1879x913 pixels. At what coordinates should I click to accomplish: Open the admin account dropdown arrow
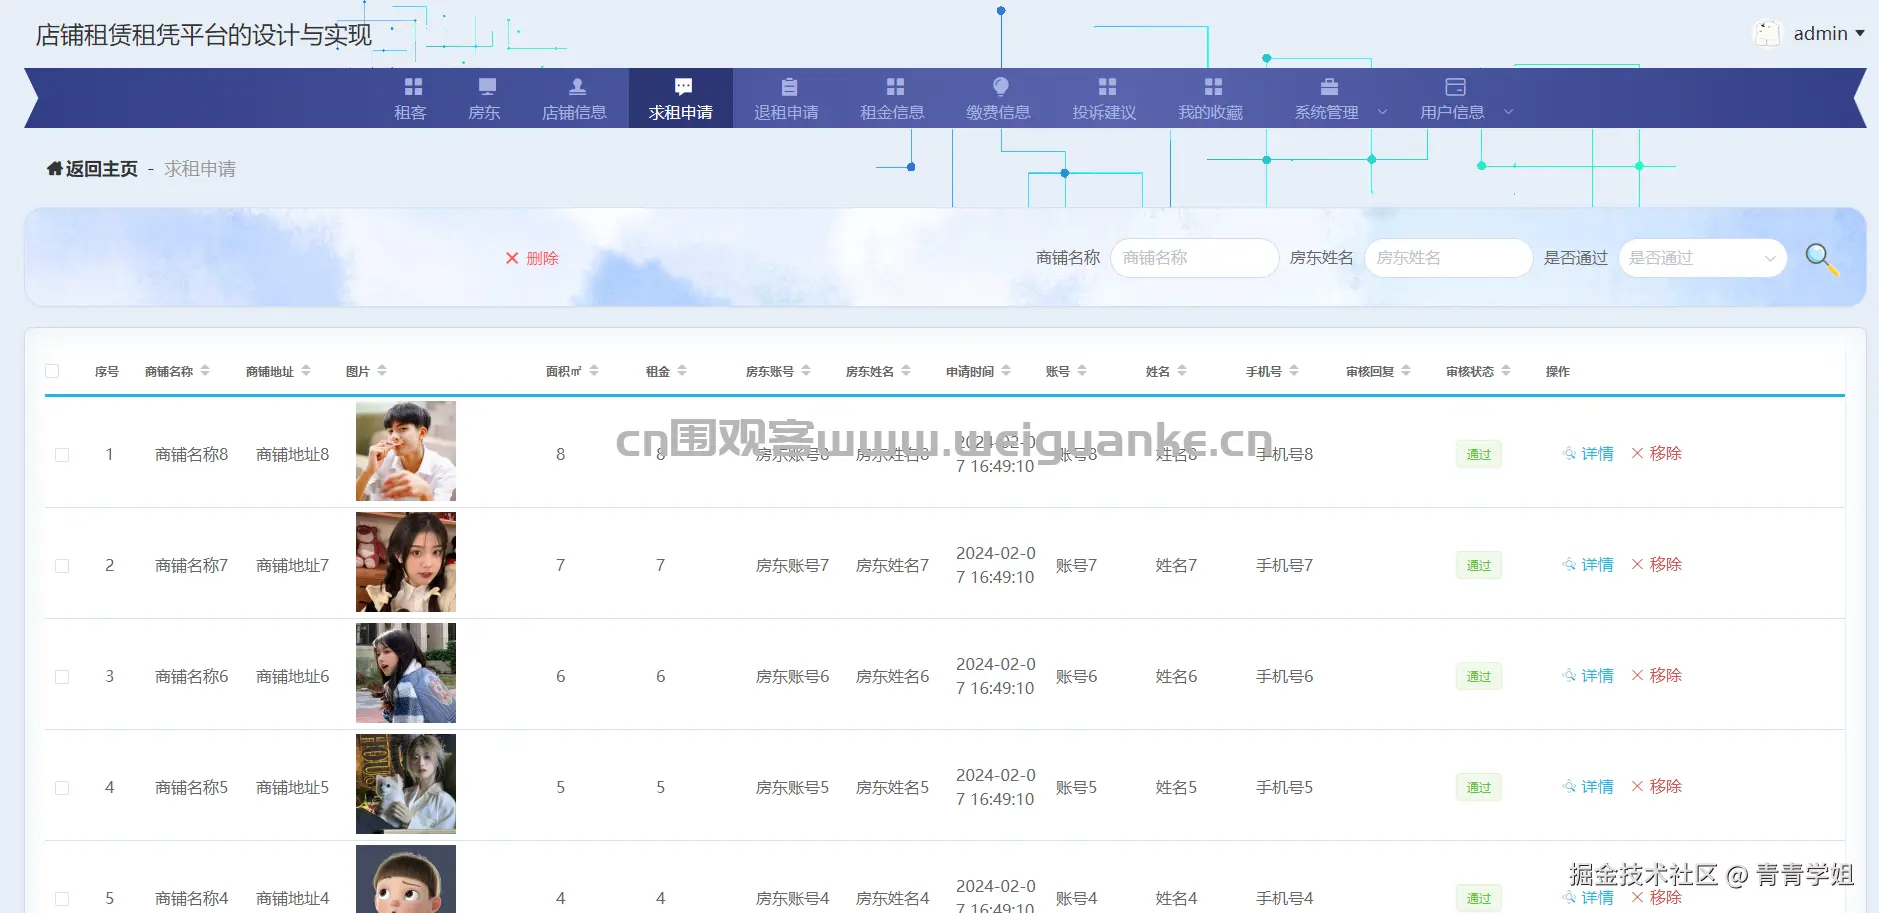[x=1860, y=34]
